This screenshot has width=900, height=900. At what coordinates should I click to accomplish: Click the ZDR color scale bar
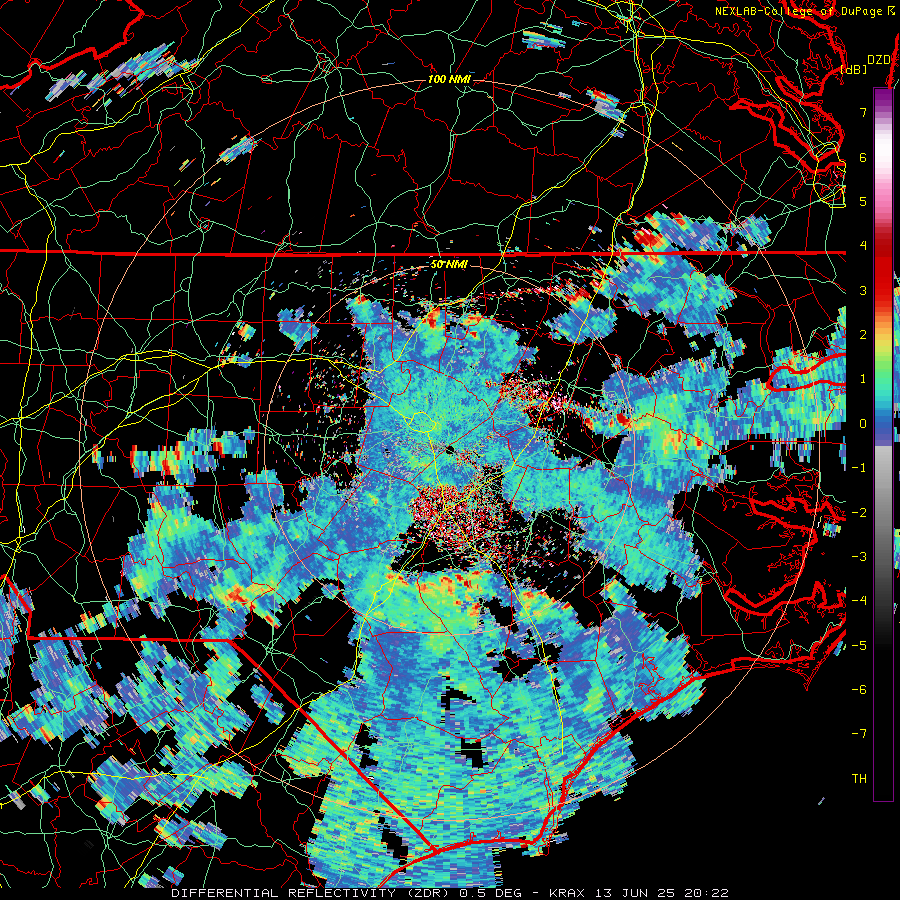pos(883,444)
